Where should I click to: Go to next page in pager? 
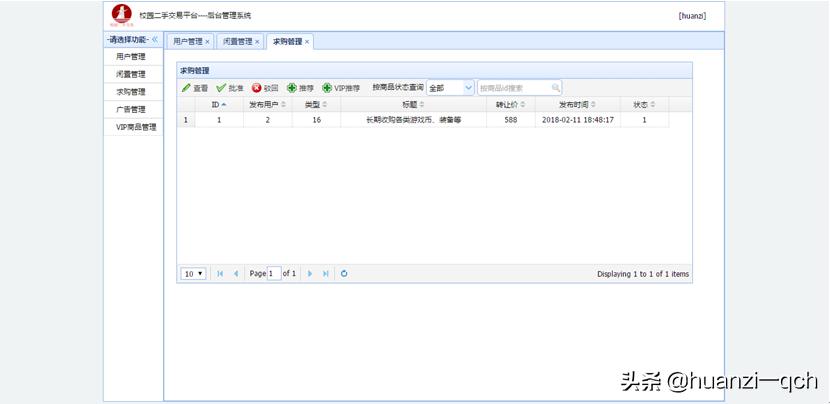pos(310,274)
